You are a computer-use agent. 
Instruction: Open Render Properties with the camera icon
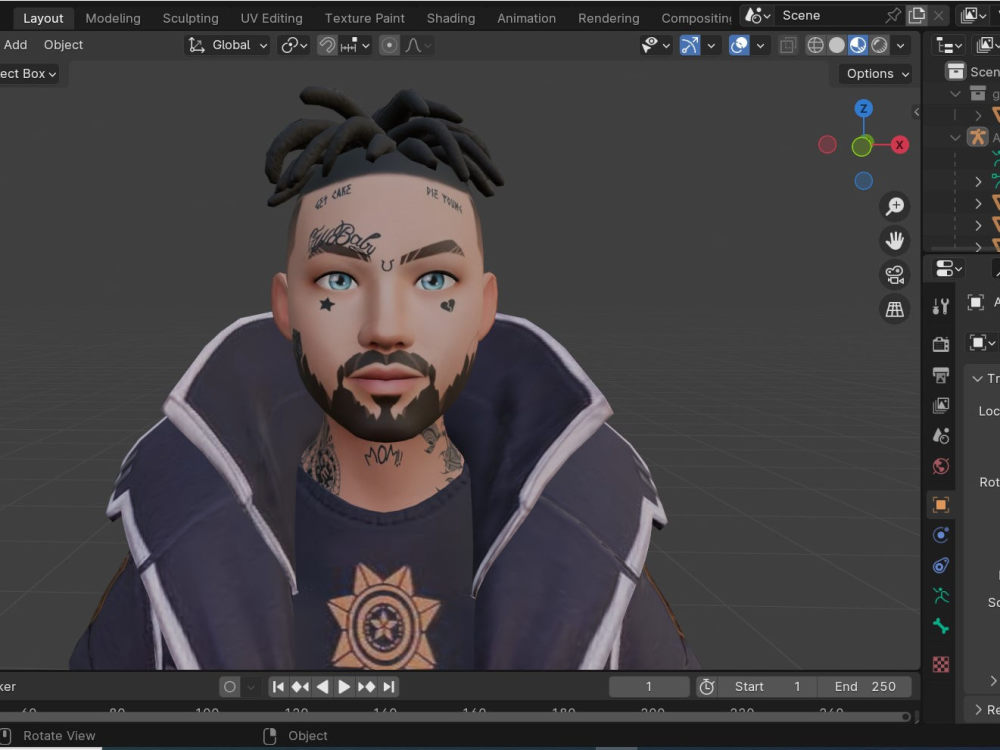[x=940, y=343]
